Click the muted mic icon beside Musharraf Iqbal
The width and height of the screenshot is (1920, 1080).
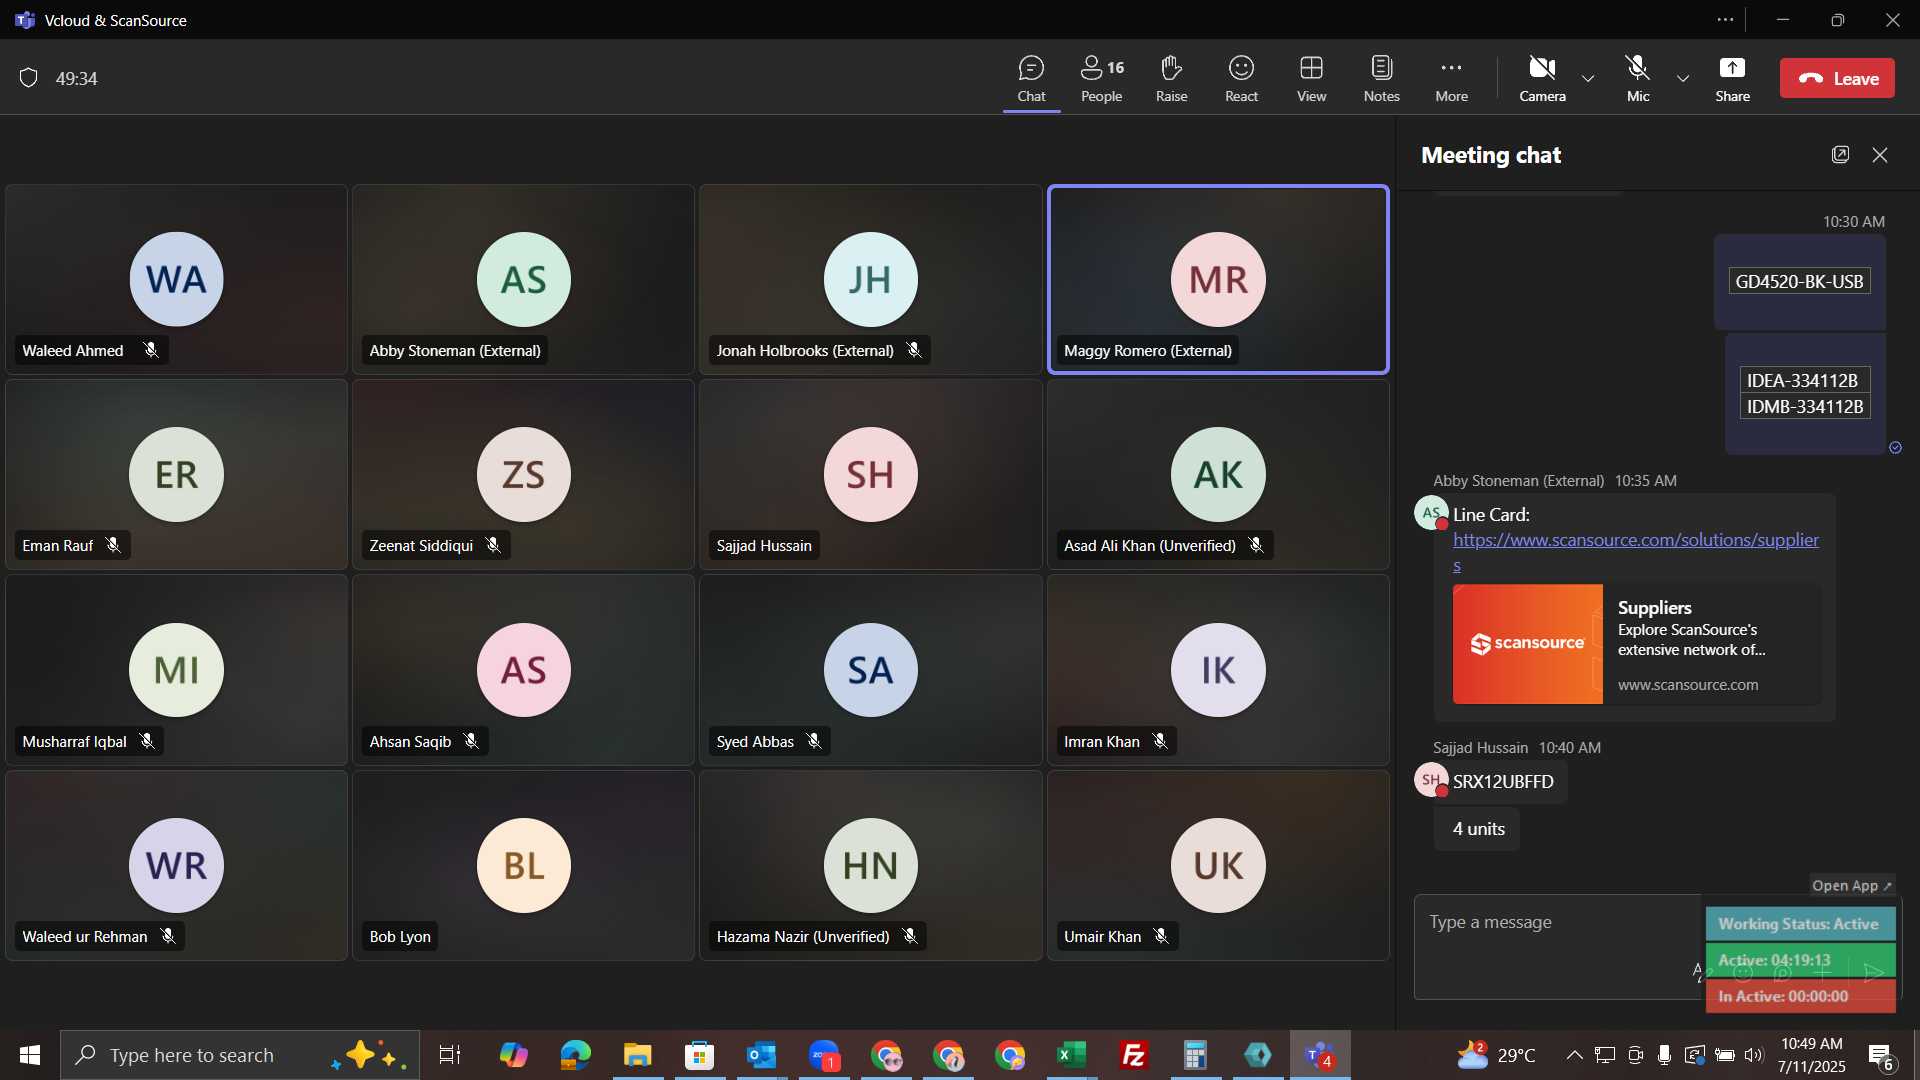coord(147,741)
